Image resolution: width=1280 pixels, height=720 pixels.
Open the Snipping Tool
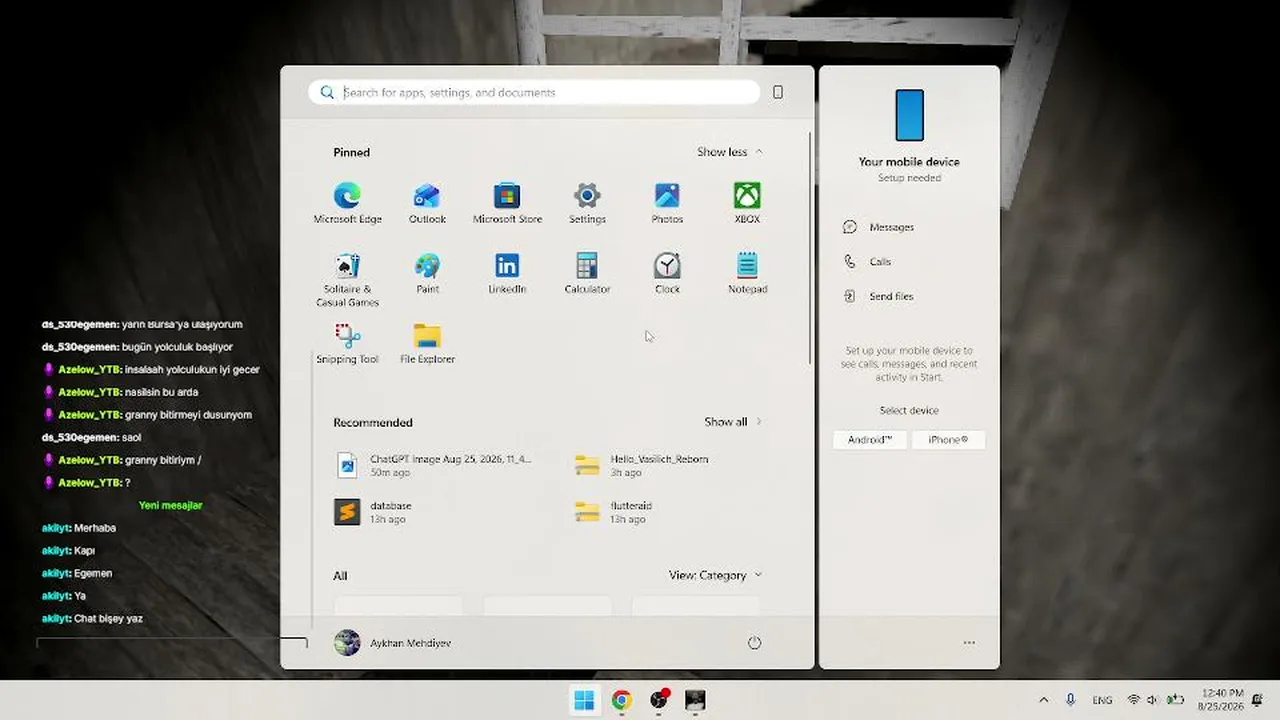coord(347,343)
